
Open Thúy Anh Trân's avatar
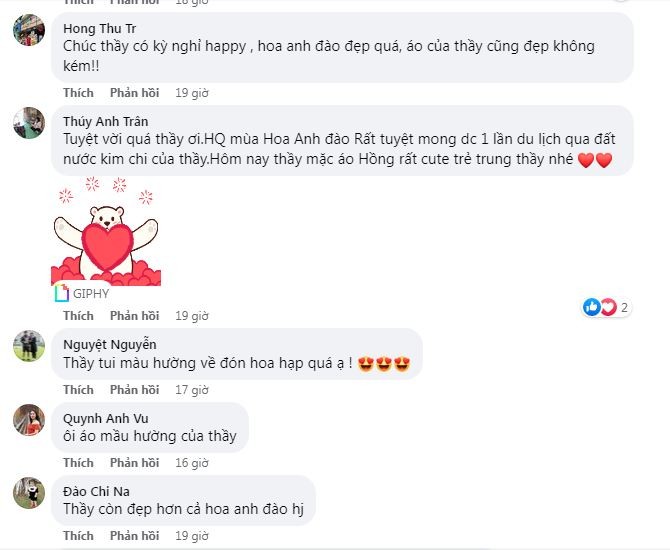click(29, 123)
